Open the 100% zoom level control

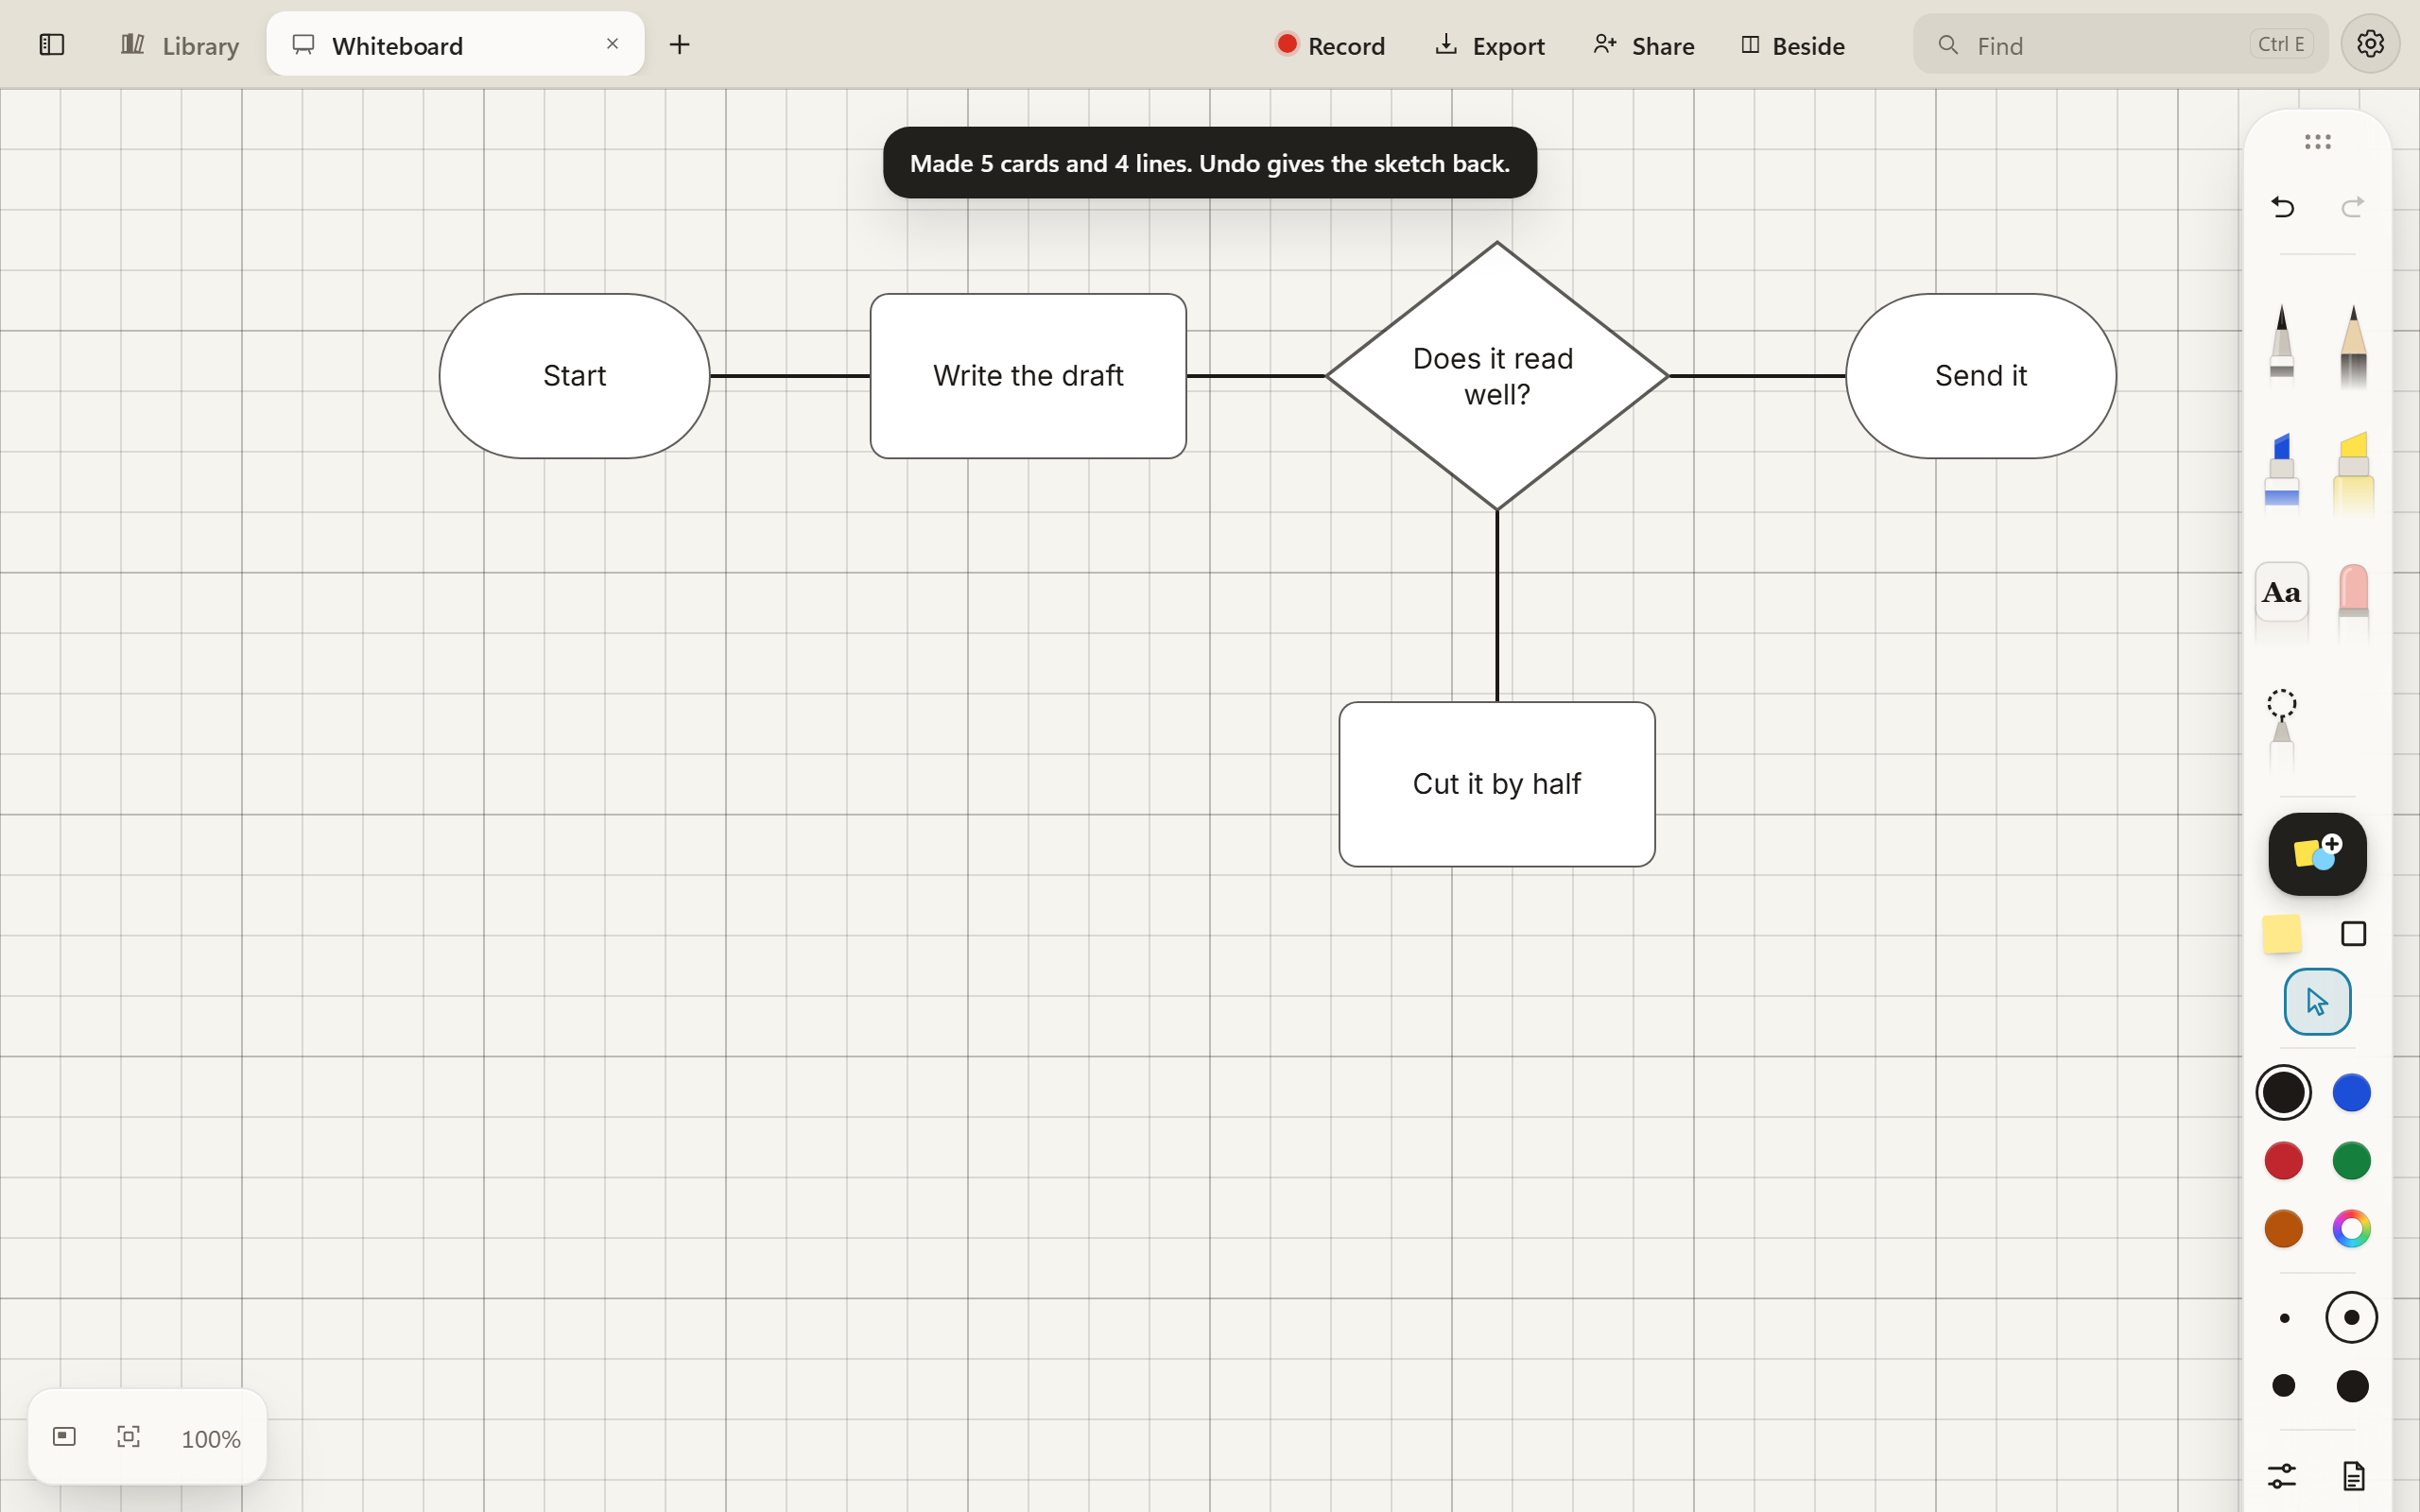[x=211, y=1439]
